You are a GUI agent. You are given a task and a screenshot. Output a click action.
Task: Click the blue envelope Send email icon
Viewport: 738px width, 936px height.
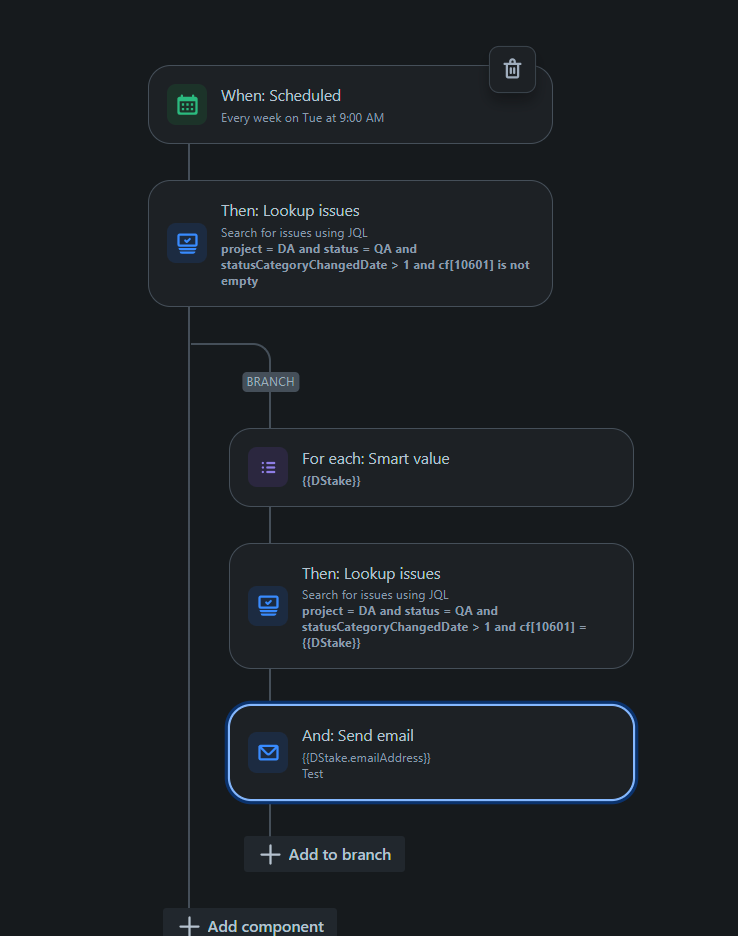268,753
